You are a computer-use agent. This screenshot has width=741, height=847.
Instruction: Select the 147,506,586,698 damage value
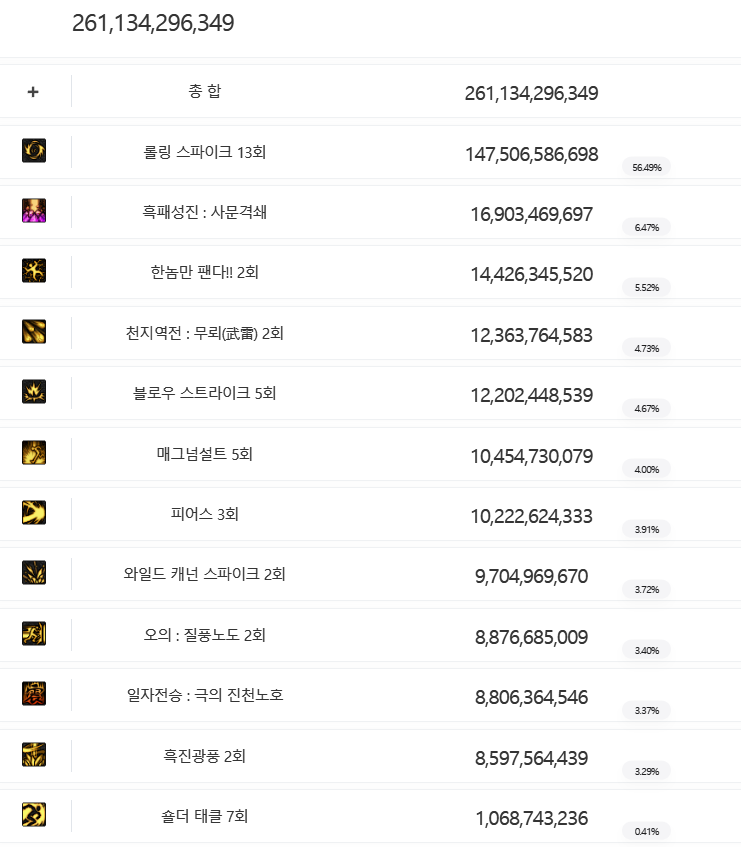[531, 154]
